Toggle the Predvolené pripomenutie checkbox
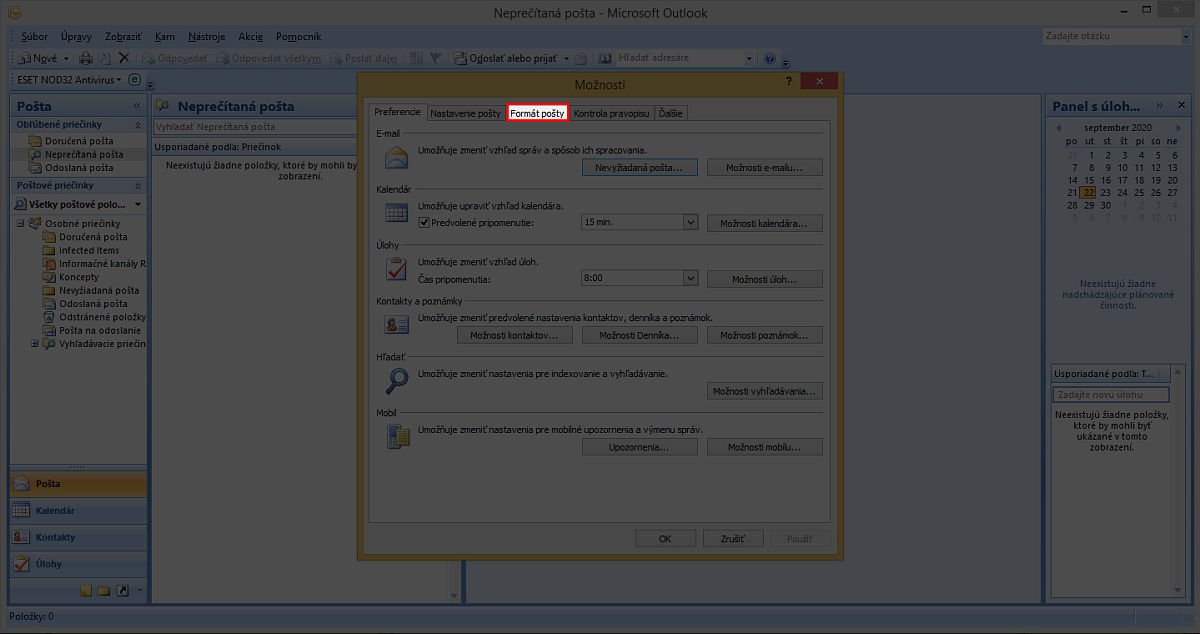Screen dimensions: 1200x634 pos(424,223)
